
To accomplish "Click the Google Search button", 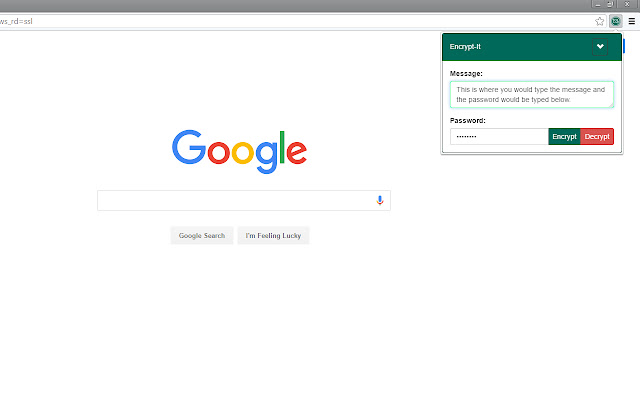I will (202, 236).
